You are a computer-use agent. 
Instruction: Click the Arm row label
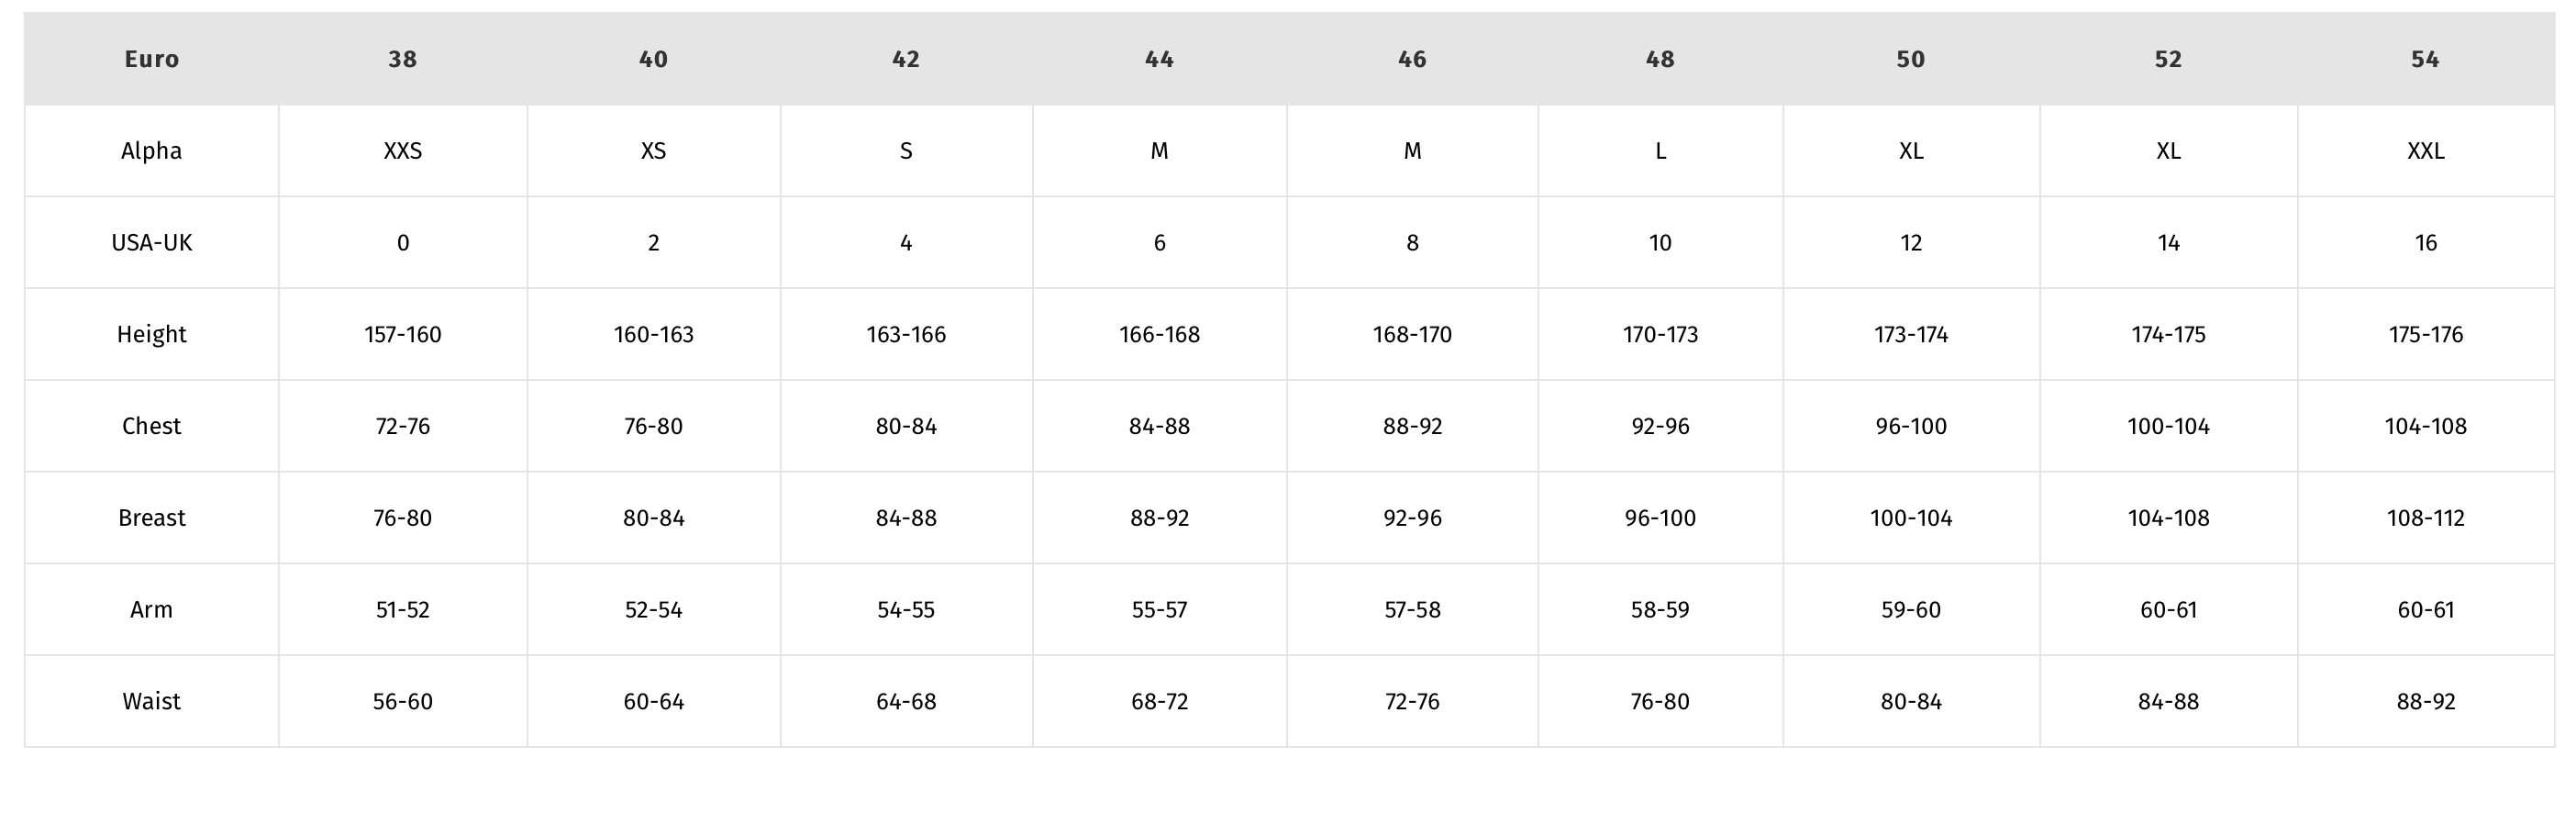tap(151, 610)
